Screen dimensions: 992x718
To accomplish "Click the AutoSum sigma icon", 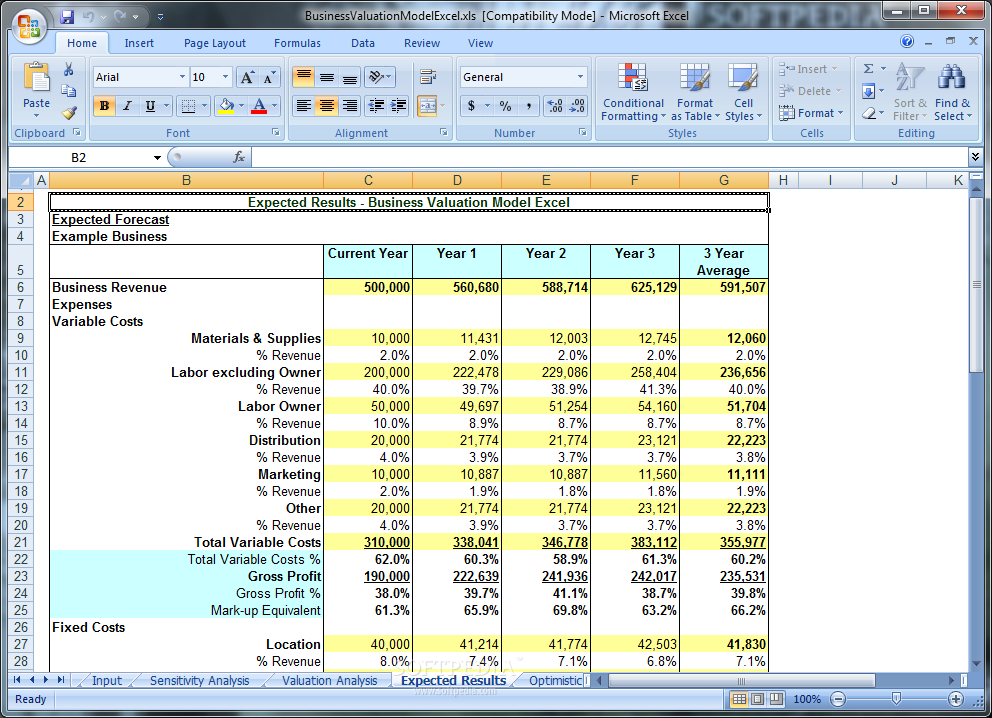I will 869,68.
